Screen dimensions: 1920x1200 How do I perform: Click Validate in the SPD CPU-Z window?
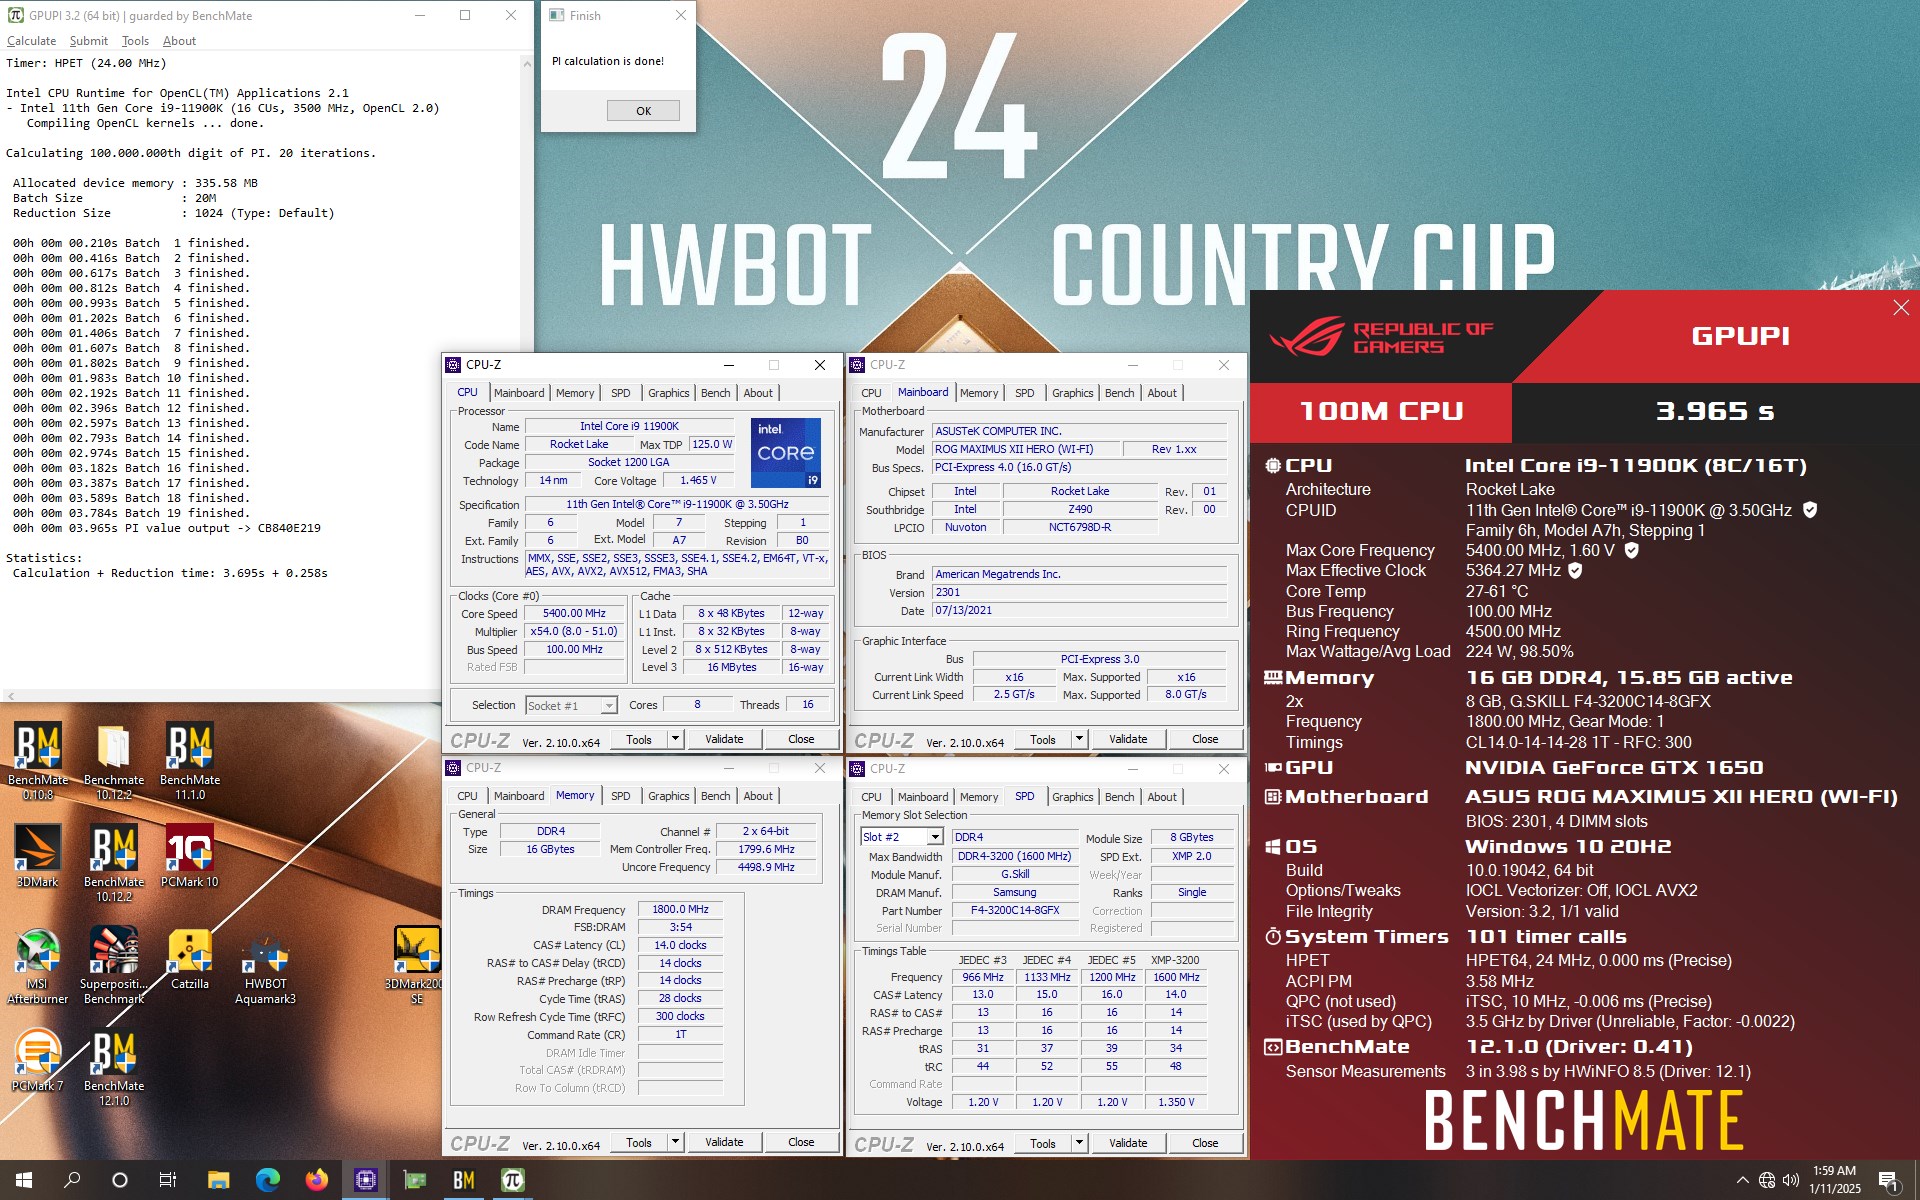pos(1128,1143)
